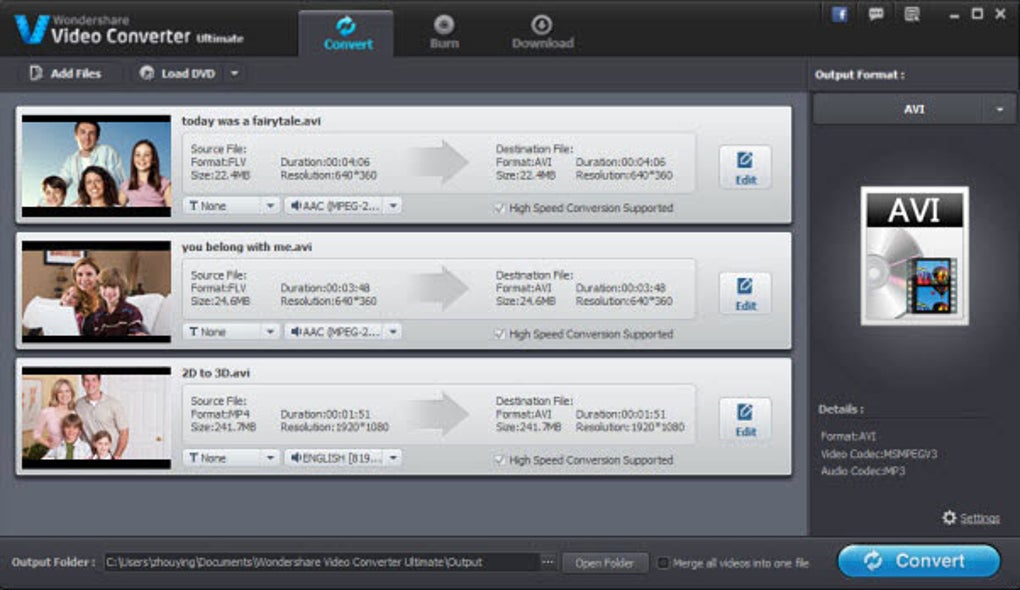Toggle High Speed Conversion for today was a fairytale.avi
This screenshot has width=1020, height=590.
tap(499, 208)
